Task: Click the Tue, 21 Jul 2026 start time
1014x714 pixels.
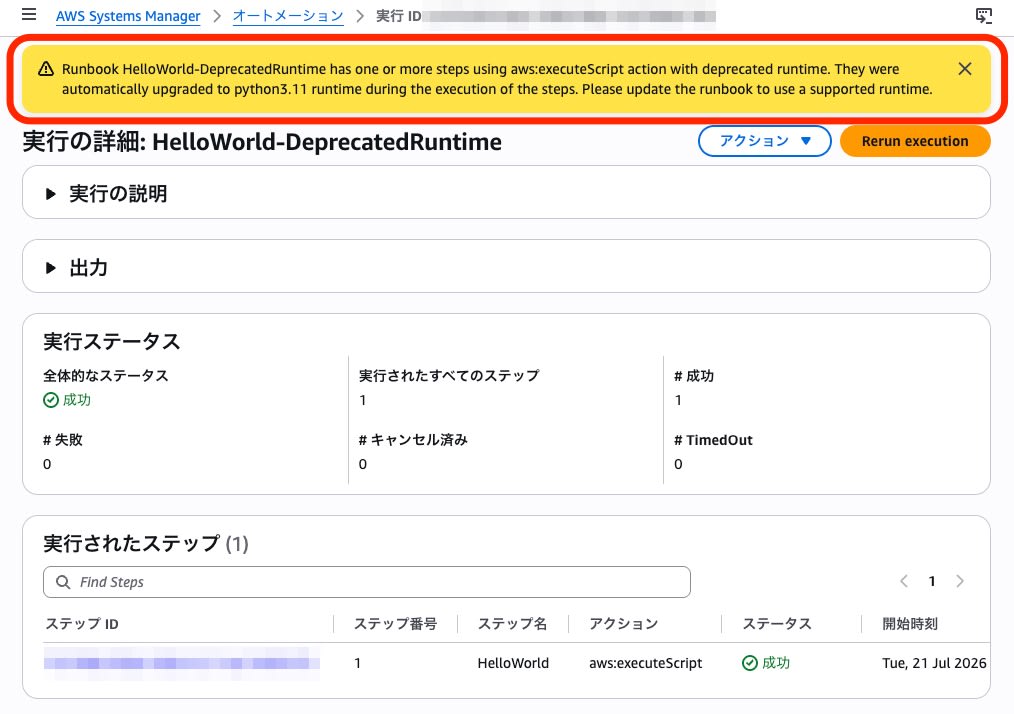Action: tap(934, 663)
